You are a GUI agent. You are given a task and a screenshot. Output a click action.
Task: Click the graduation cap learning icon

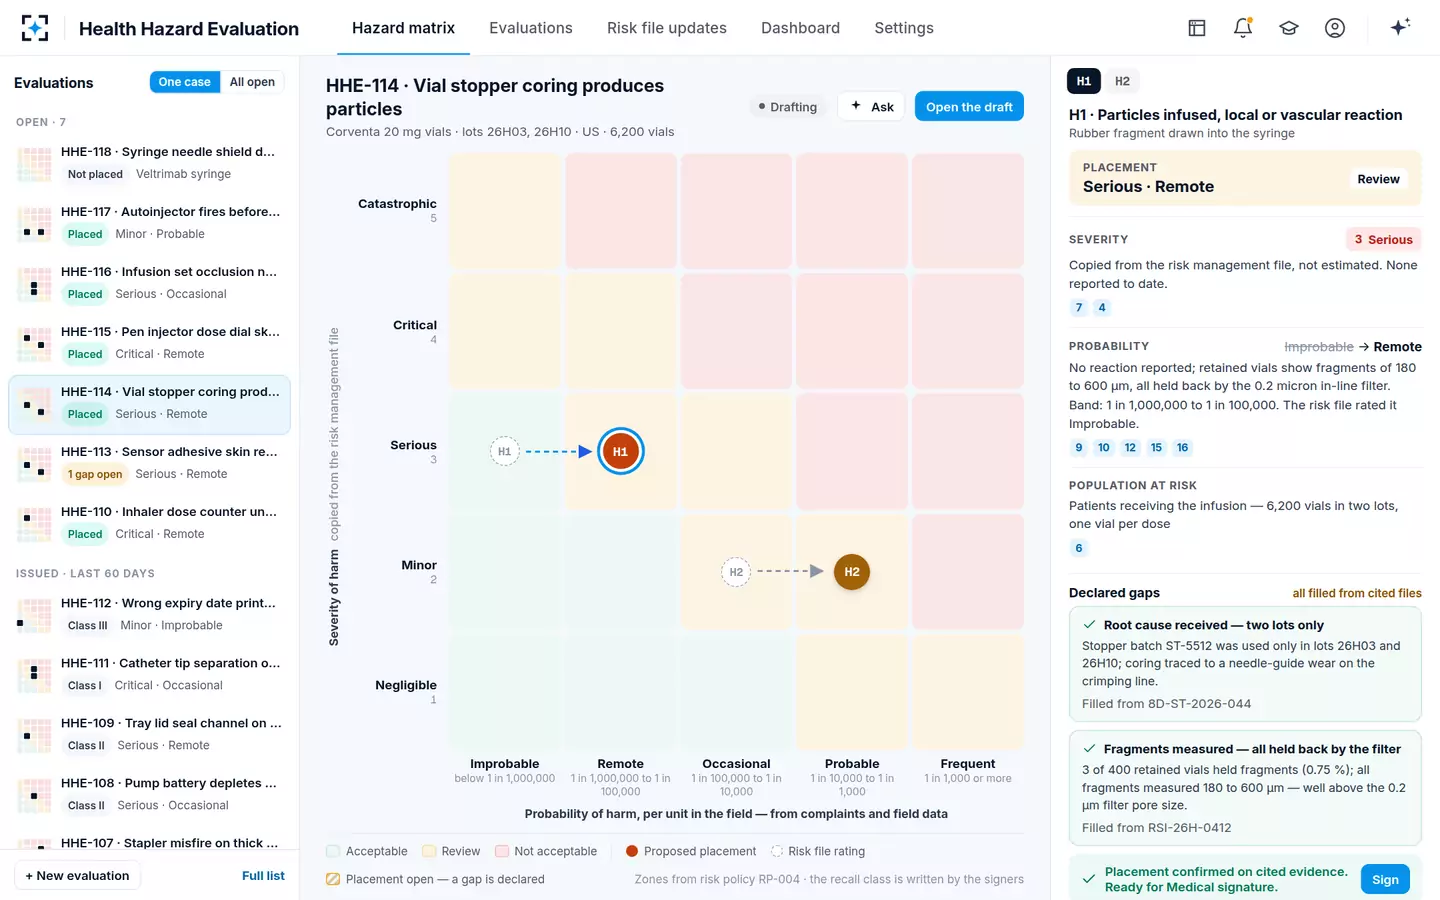click(x=1289, y=28)
